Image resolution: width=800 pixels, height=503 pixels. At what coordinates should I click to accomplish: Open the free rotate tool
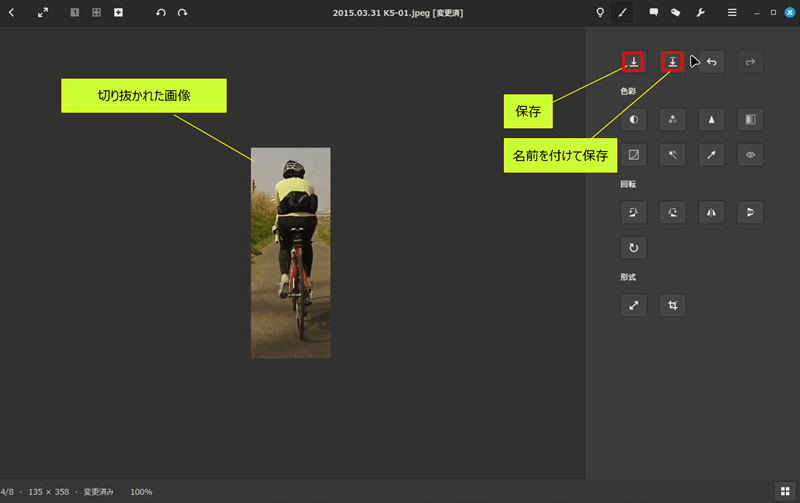point(634,247)
